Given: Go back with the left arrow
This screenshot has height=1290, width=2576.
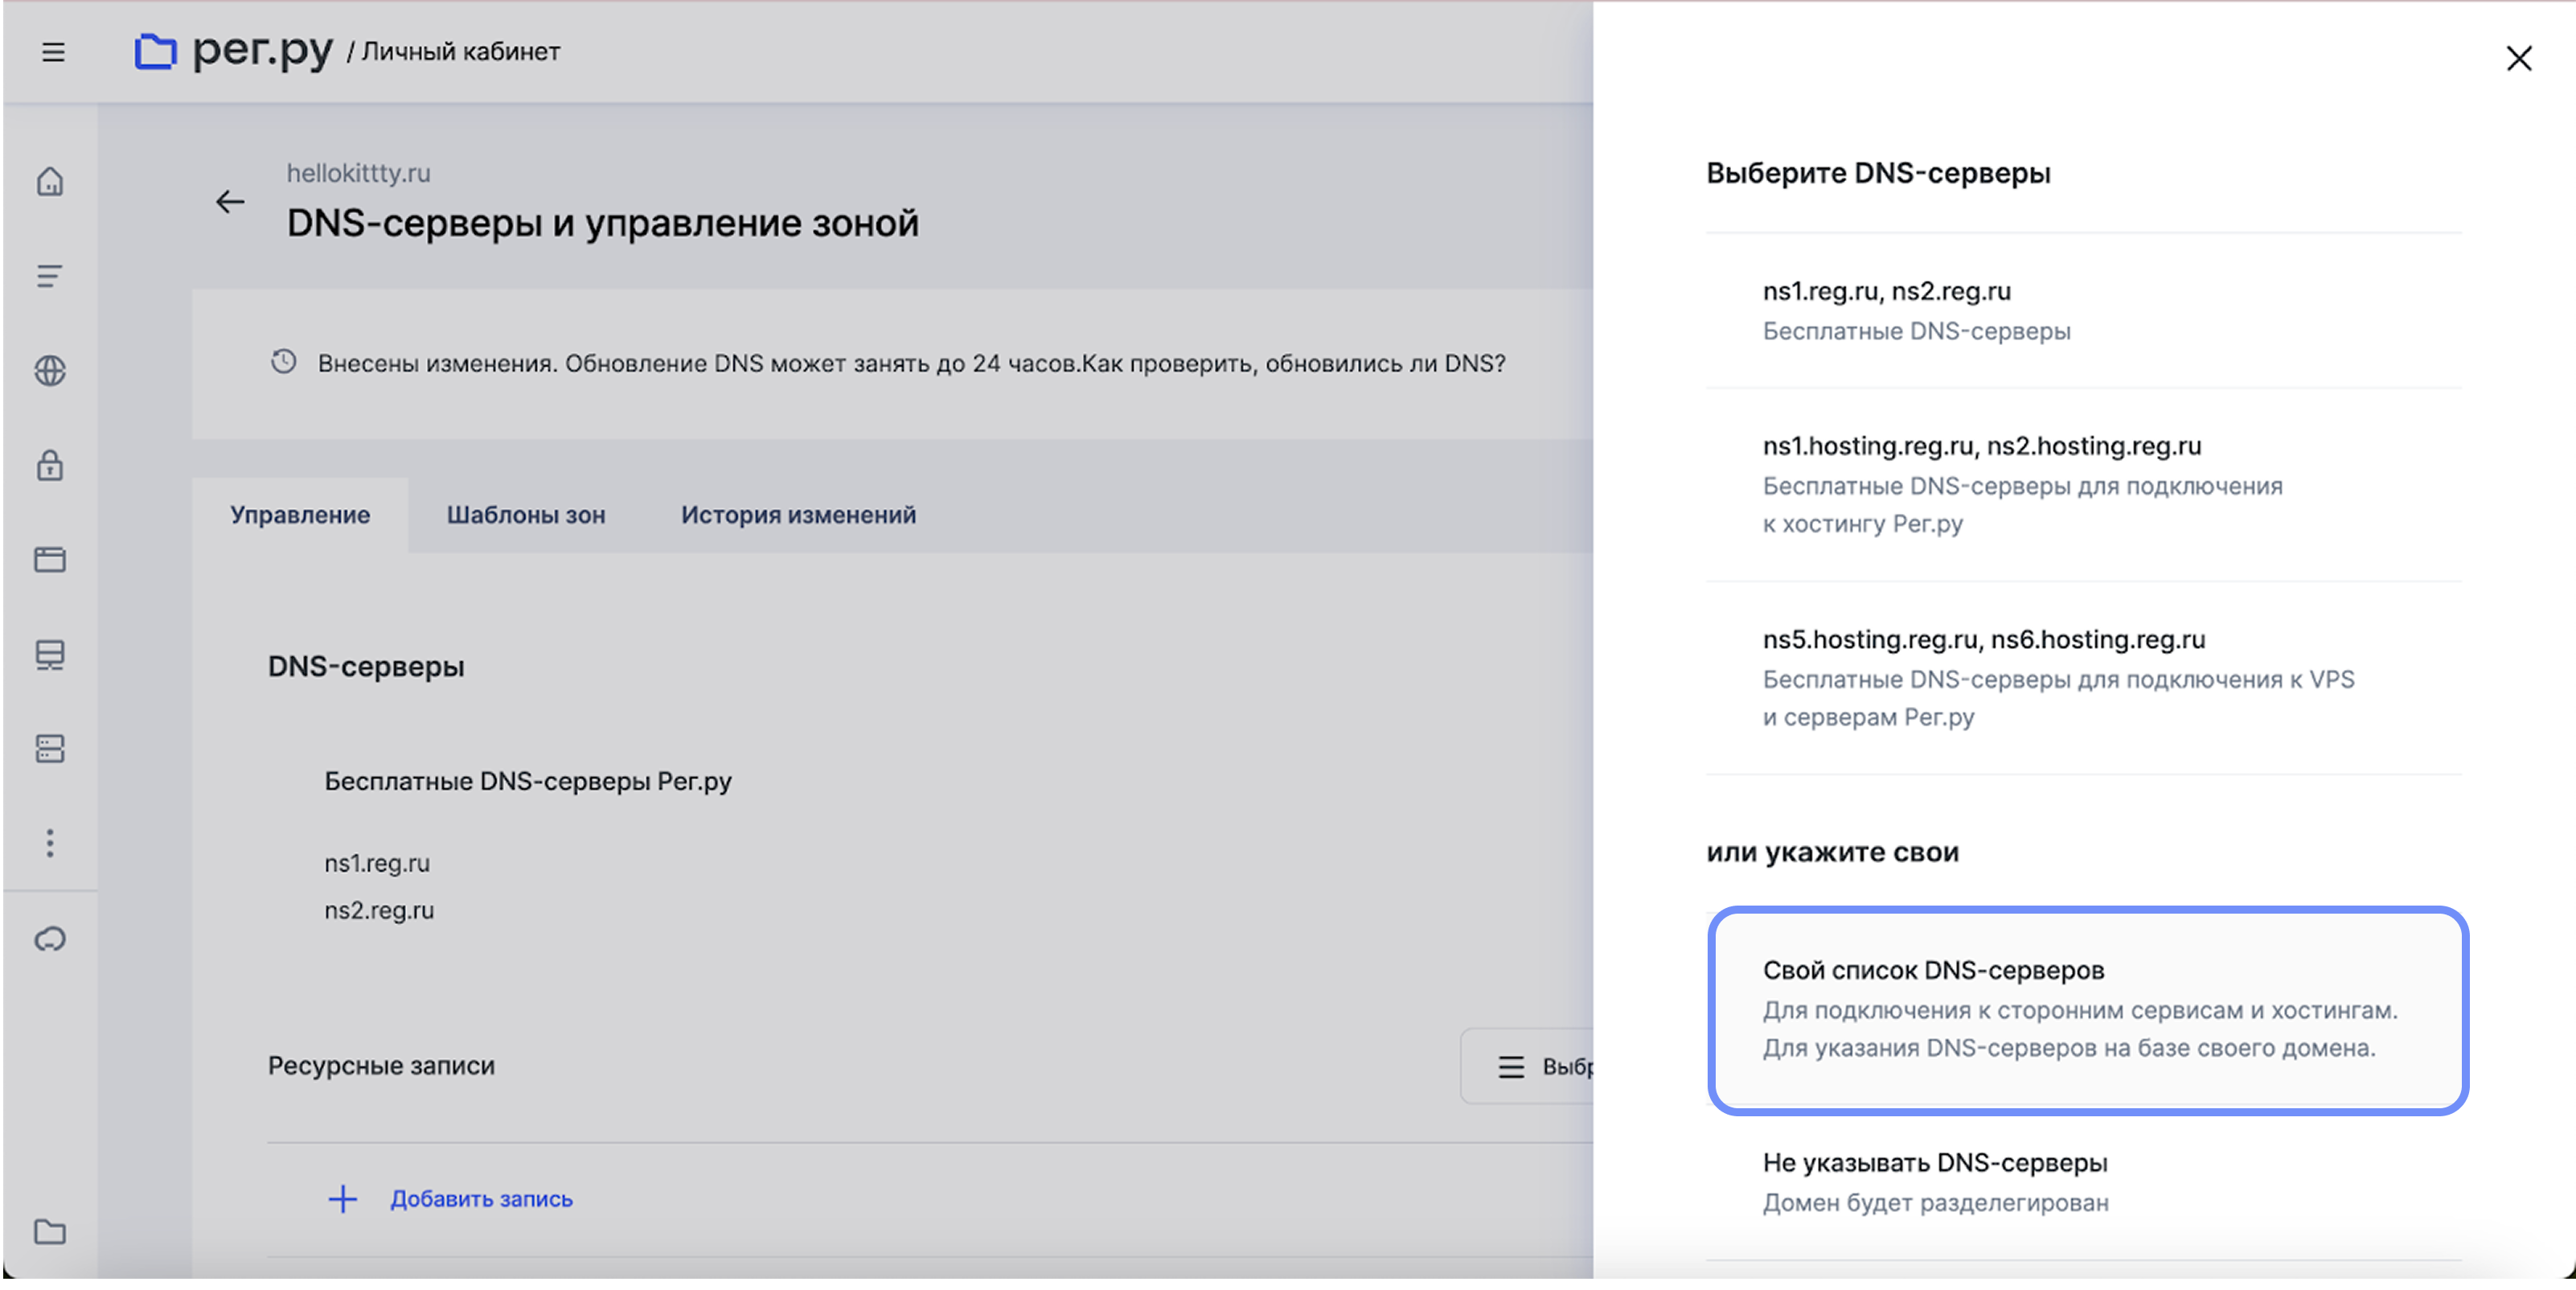Looking at the screenshot, I should point(230,202).
